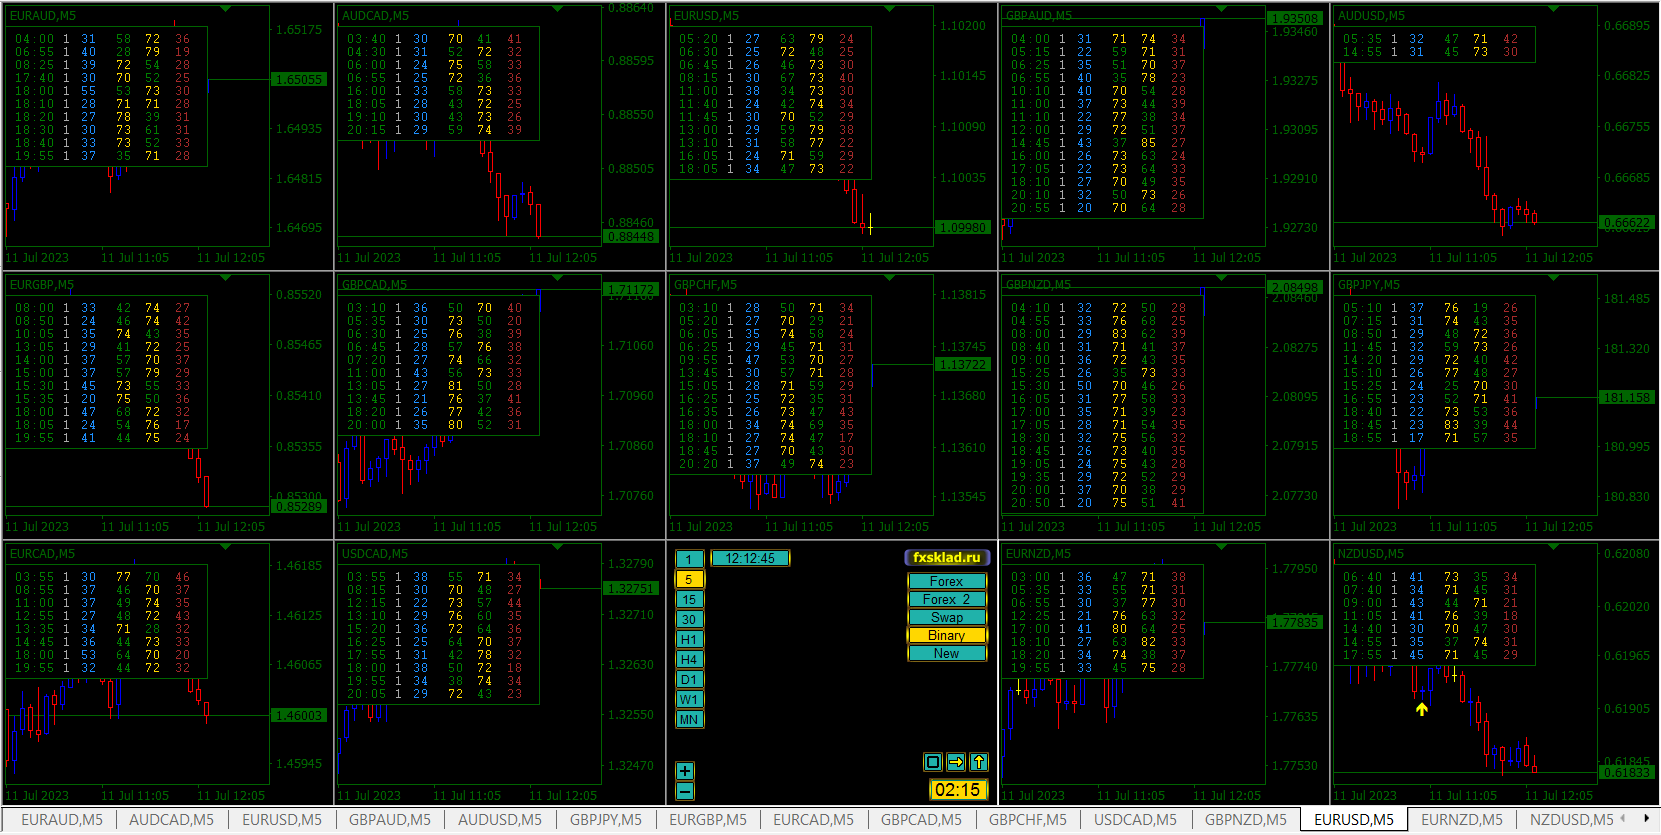Image resolution: width=1661 pixels, height=835 pixels.
Task: Click the yellow up arrow on the NZDUSD chart
Action: pos(1422,709)
